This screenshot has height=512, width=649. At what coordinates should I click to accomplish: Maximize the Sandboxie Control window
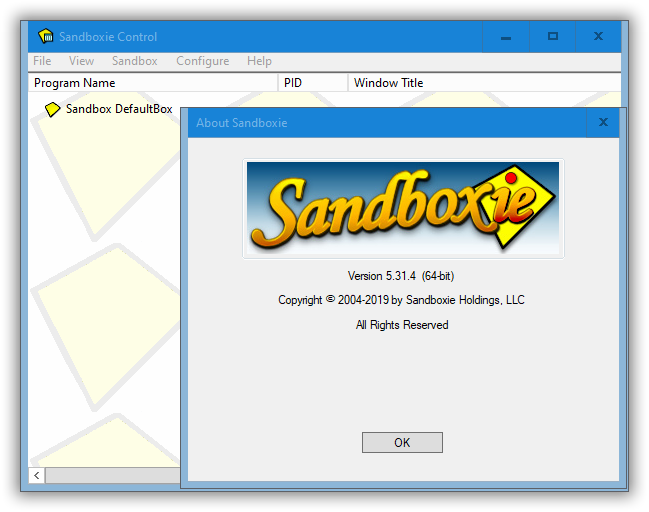(553, 37)
